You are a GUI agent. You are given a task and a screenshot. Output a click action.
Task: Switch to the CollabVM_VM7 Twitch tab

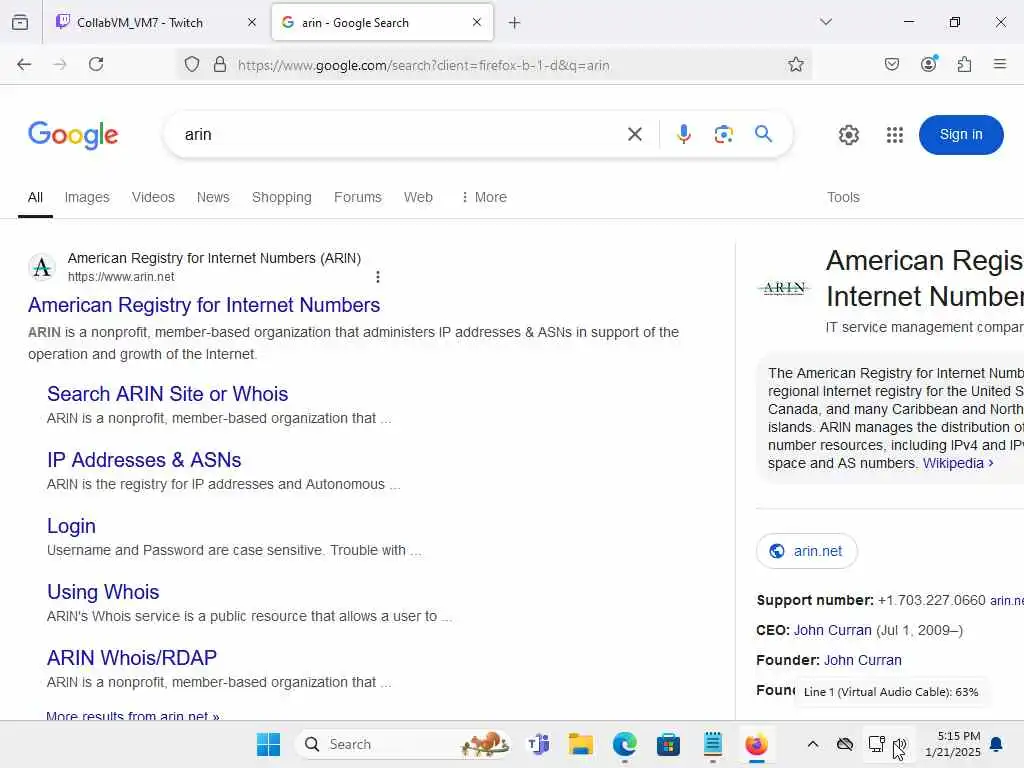click(x=139, y=22)
